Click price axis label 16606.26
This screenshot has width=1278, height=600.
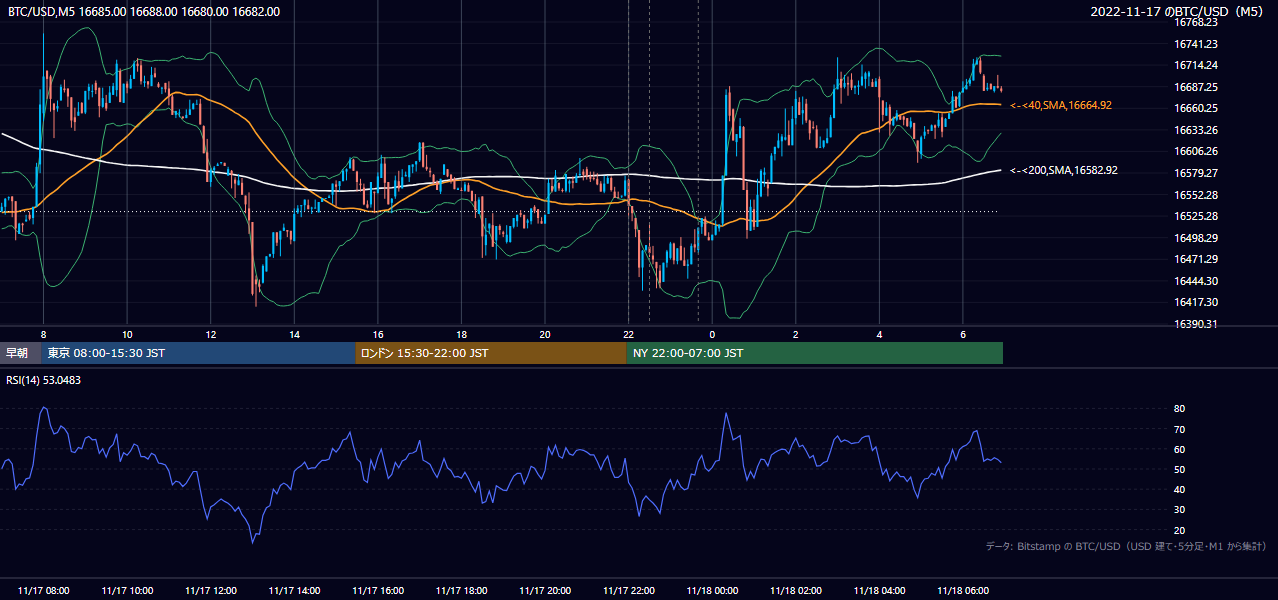click(x=1196, y=151)
